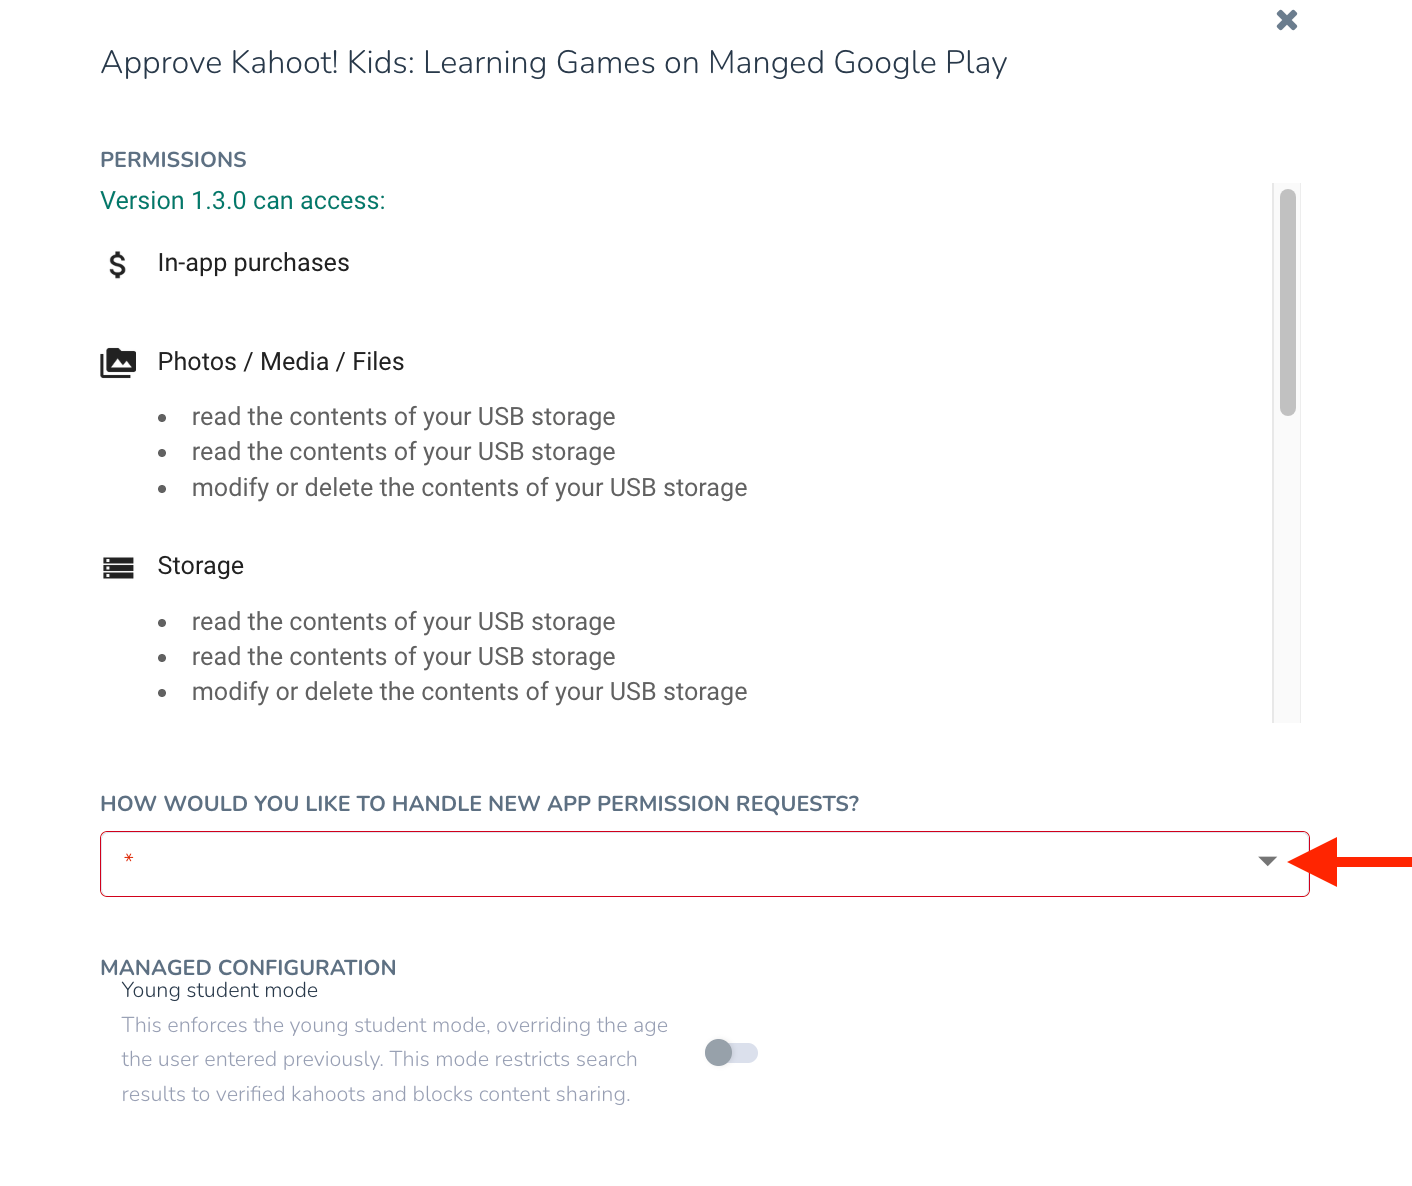1412x1186 pixels.
Task: Click the scrollbar track below the thumb
Action: (1287, 570)
